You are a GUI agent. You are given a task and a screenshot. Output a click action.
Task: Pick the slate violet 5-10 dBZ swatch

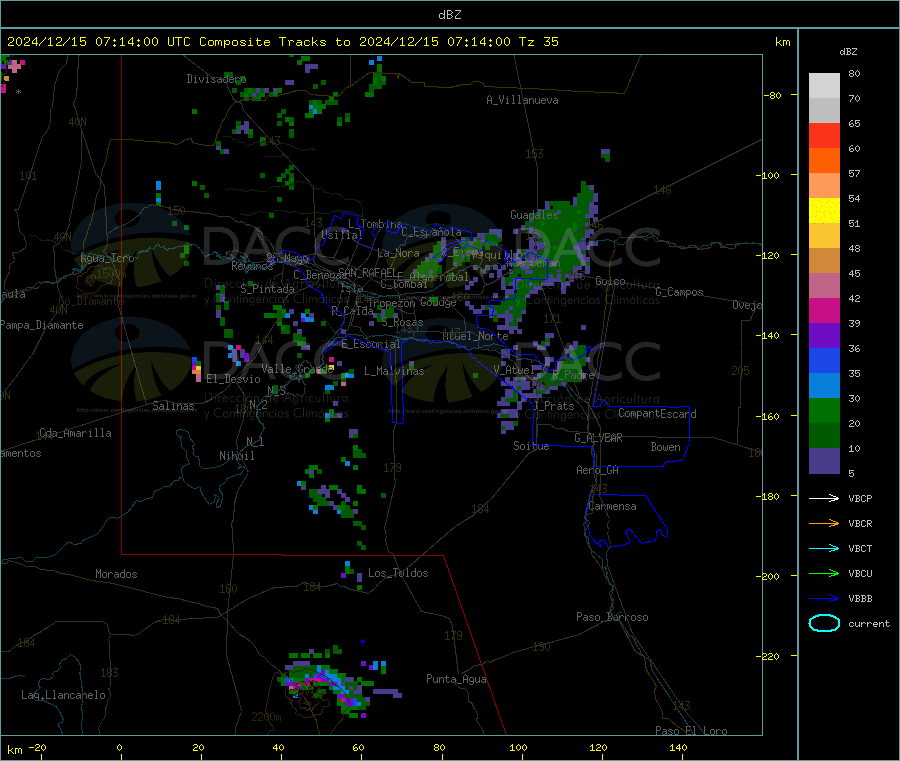tap(824, 461)
